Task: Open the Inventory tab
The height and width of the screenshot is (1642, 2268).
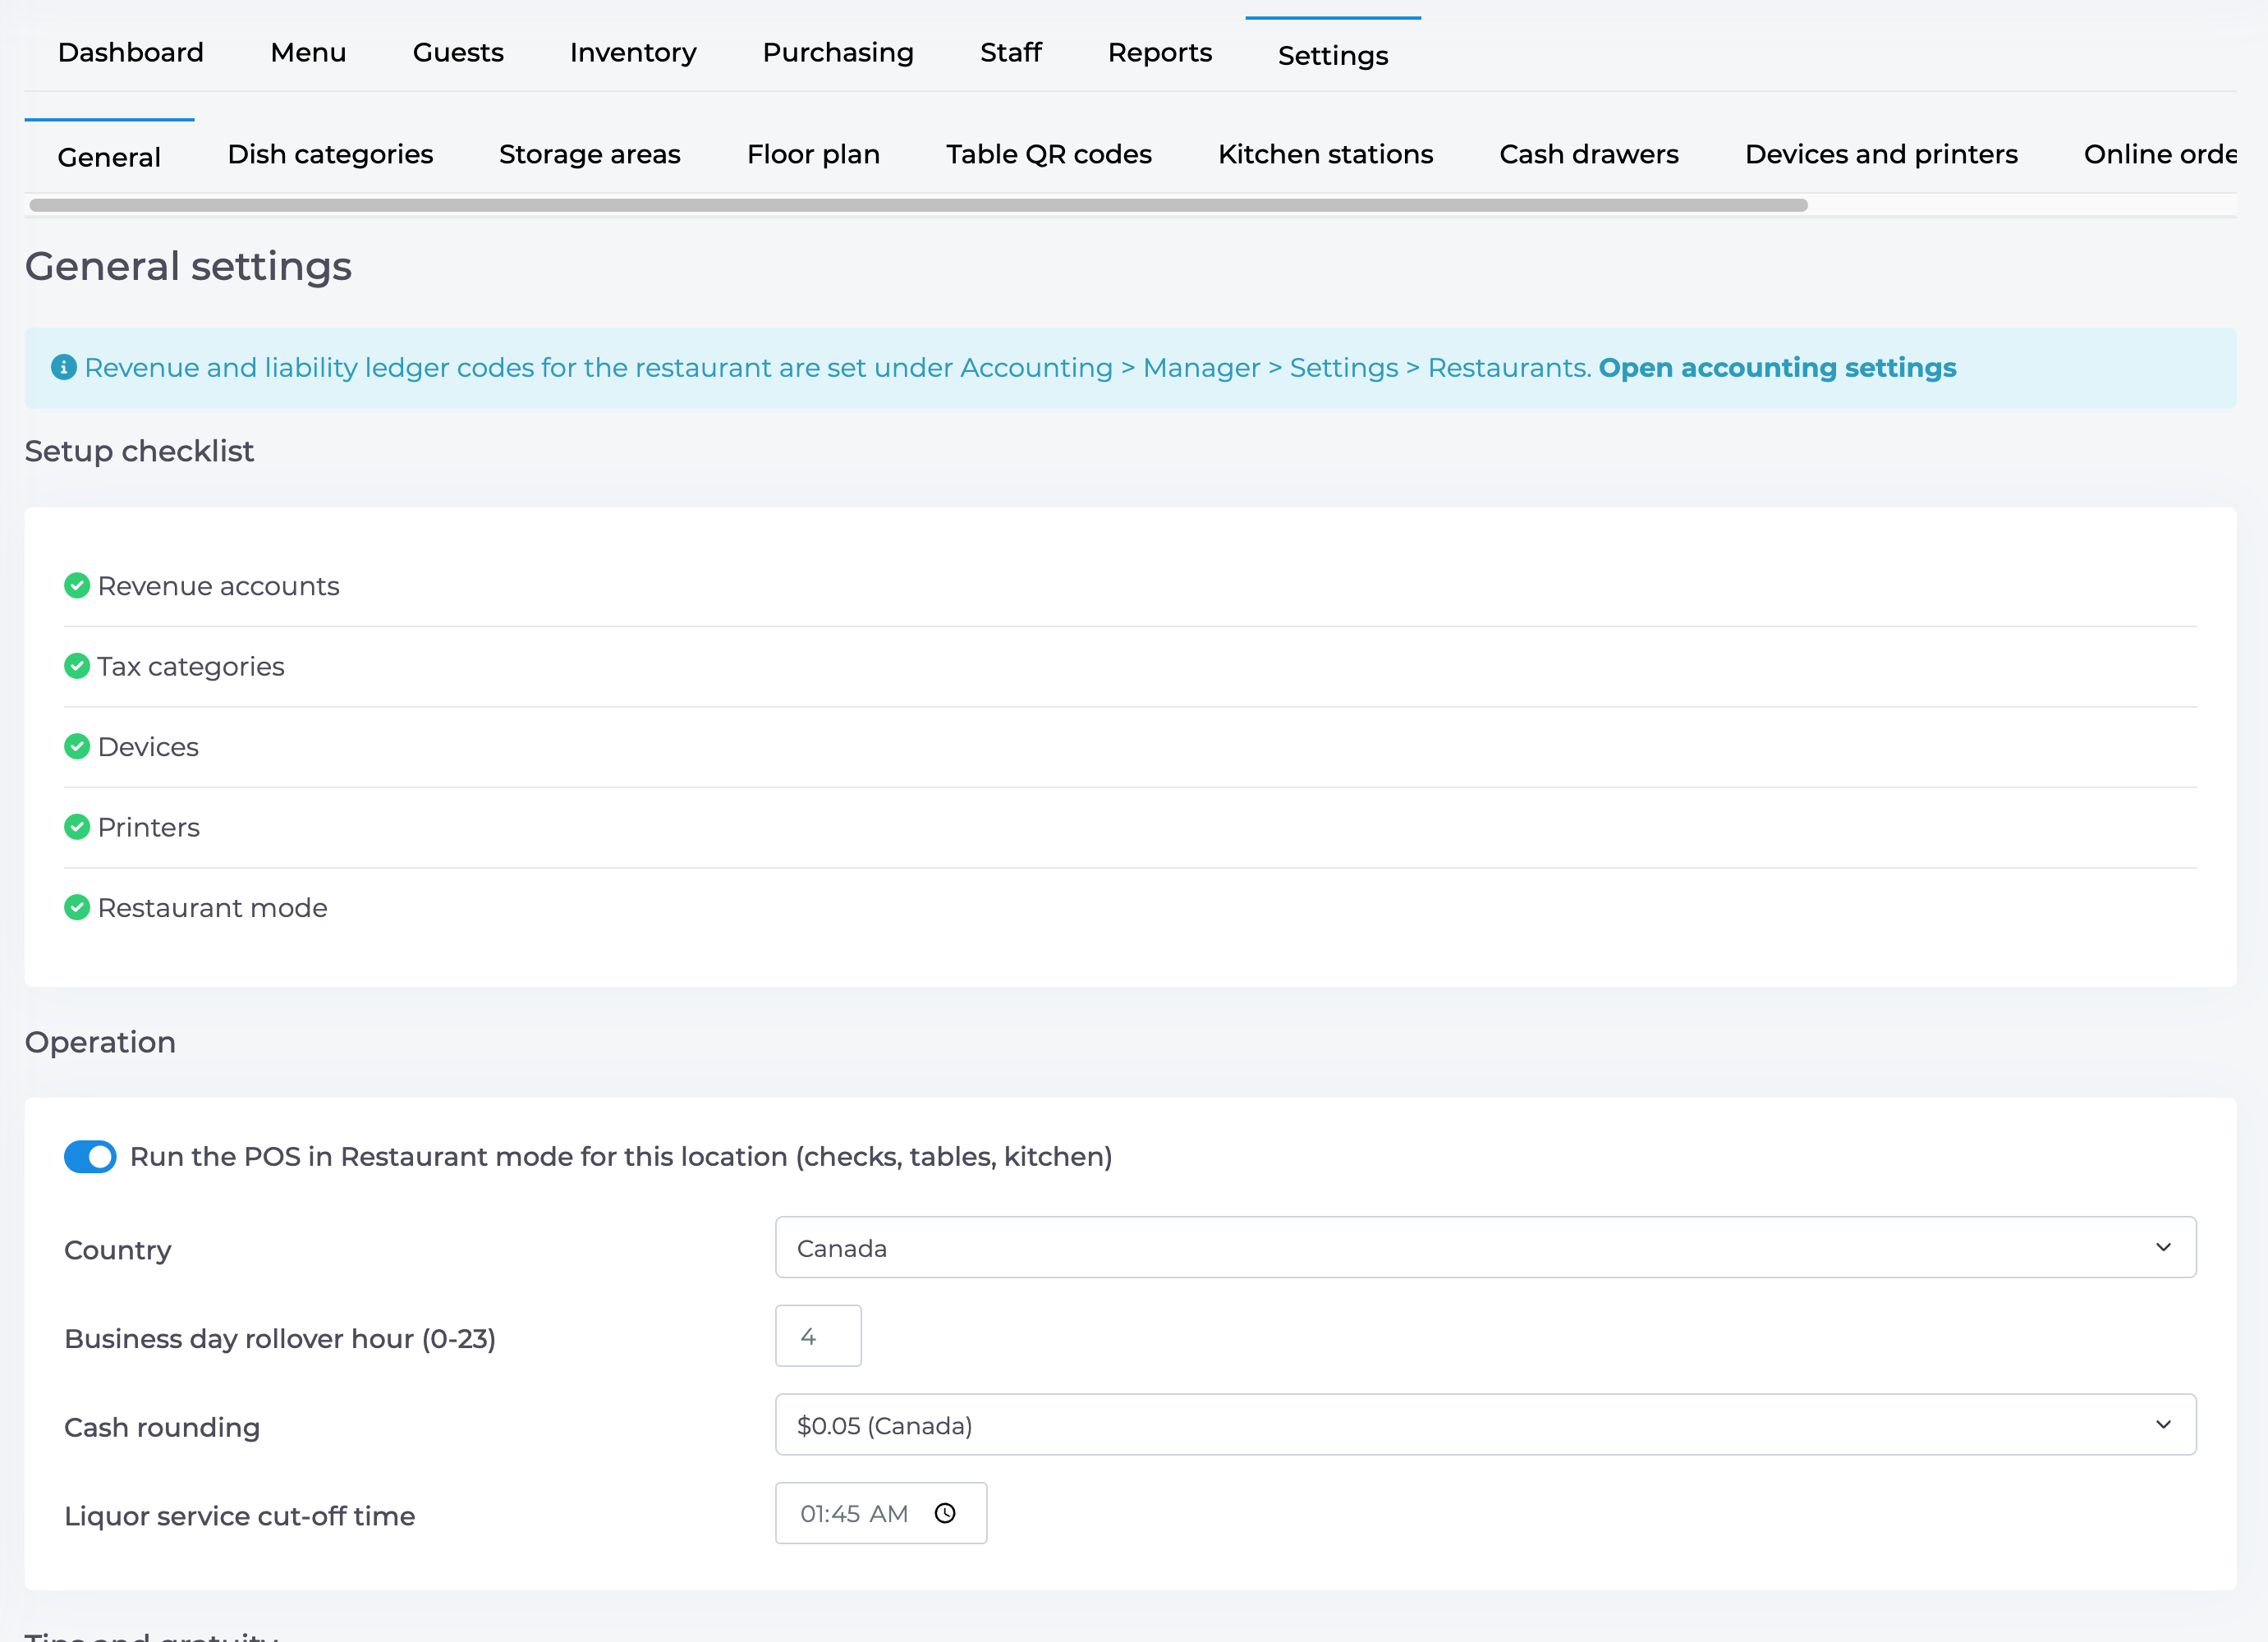Action: 633,53
